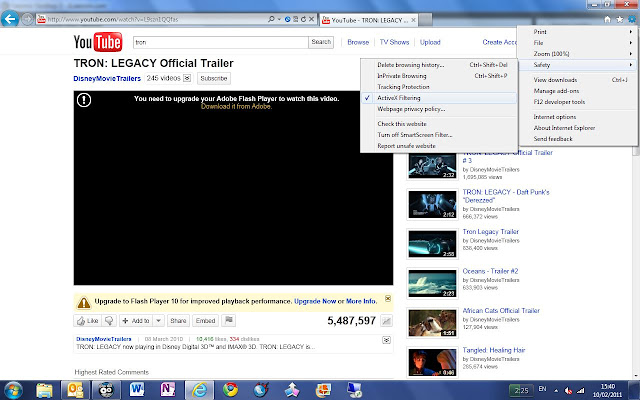This screenshot has width=640, height=400.
Task: Open the Home page icon
Action: click(x=607, y=19)
